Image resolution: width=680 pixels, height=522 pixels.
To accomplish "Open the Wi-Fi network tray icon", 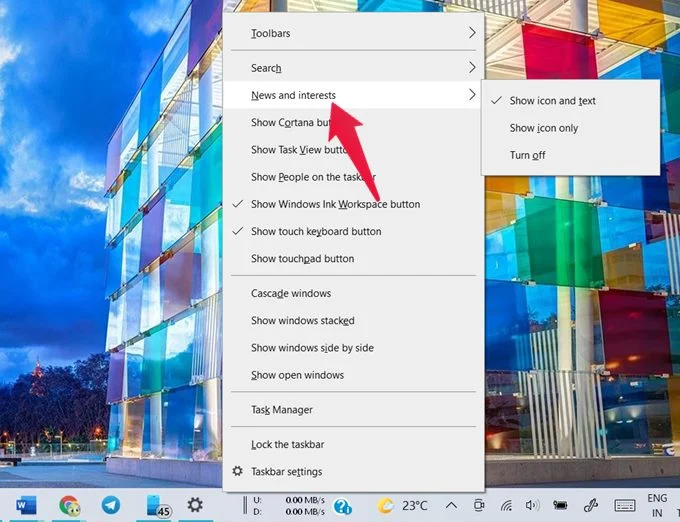I will point(508,506).
